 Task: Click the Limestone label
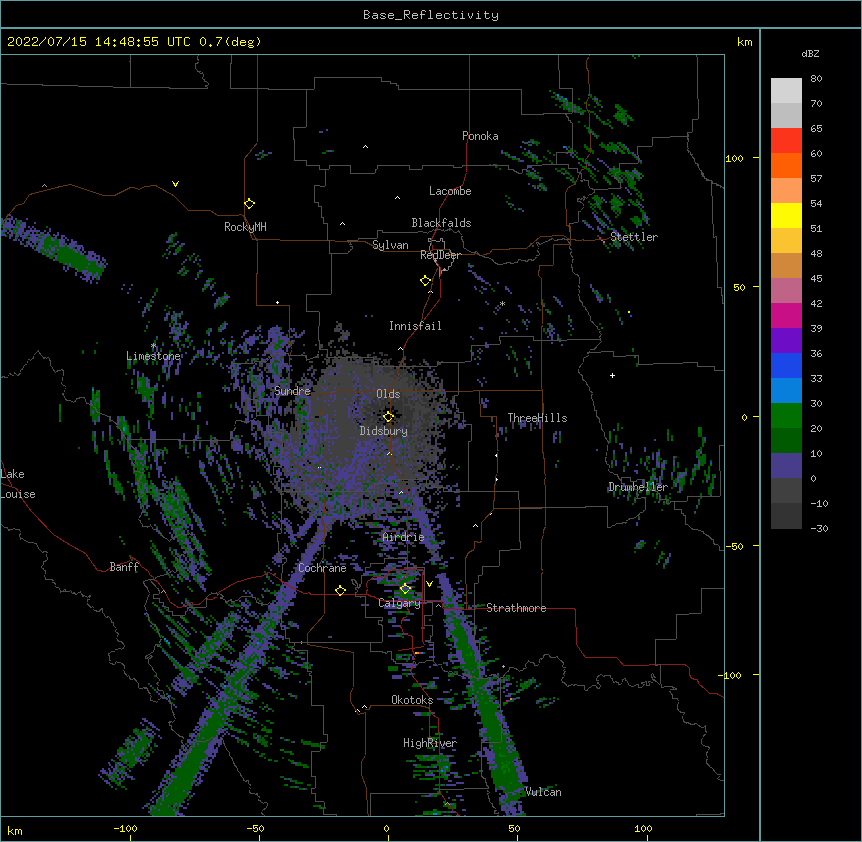point(153,356)
